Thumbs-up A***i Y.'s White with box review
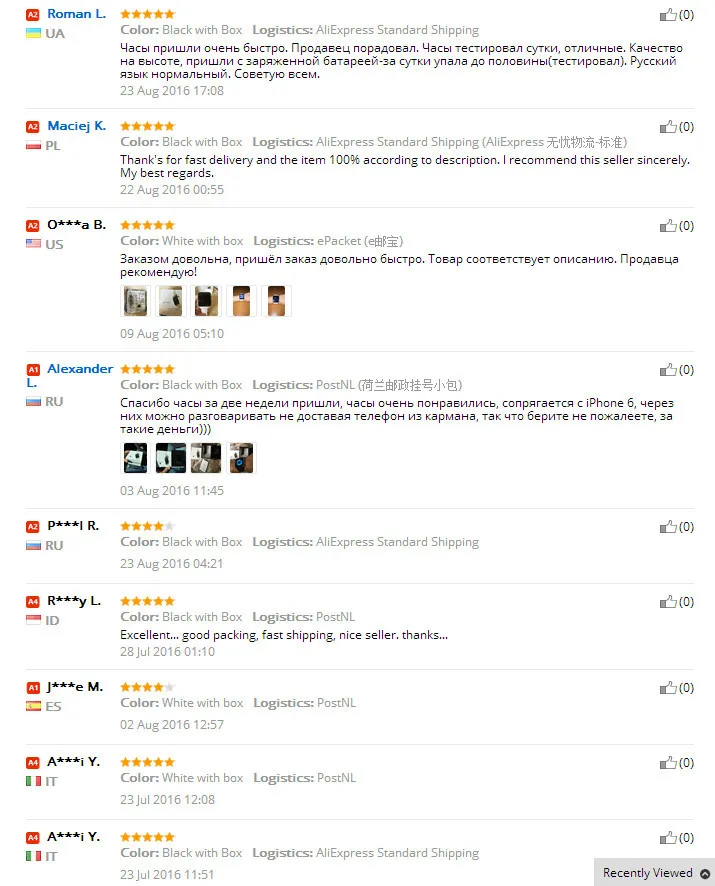Viewport: 715px width, 886px height. point(668,763)
